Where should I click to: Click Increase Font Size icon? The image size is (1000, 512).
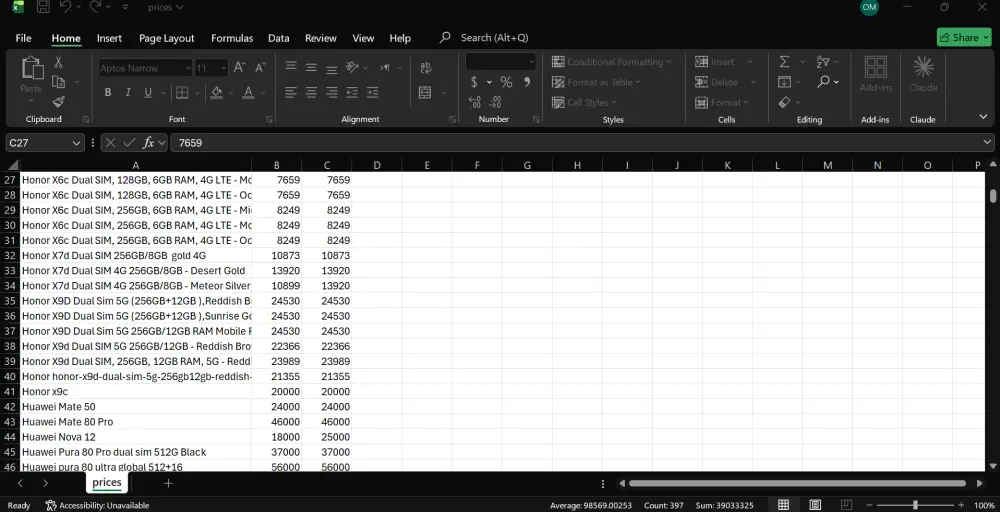click(239, 68)
